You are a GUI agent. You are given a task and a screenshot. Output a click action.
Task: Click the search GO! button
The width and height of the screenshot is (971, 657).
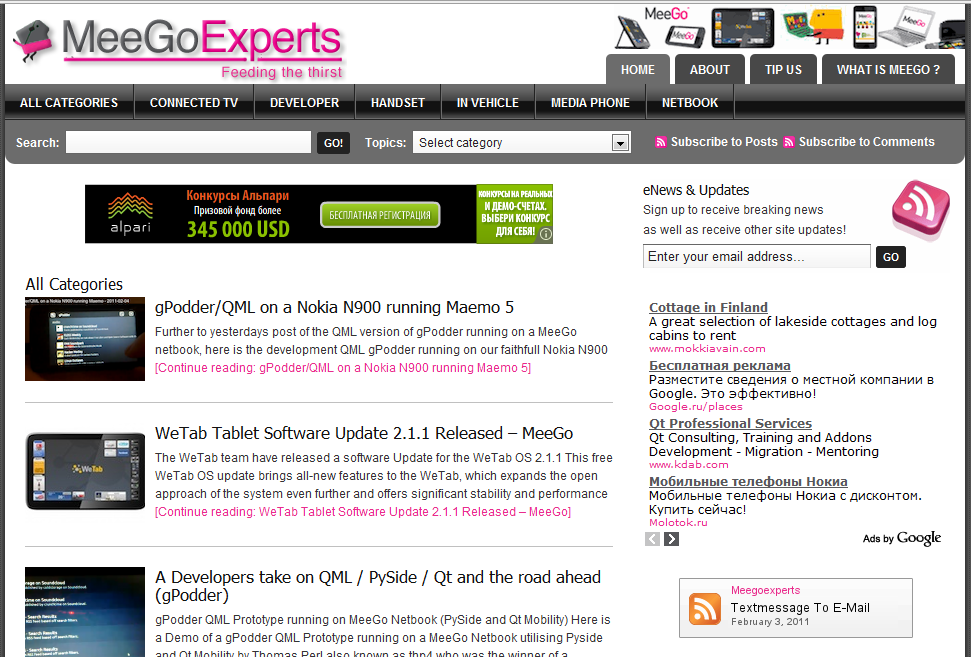[x=333, y=143]
